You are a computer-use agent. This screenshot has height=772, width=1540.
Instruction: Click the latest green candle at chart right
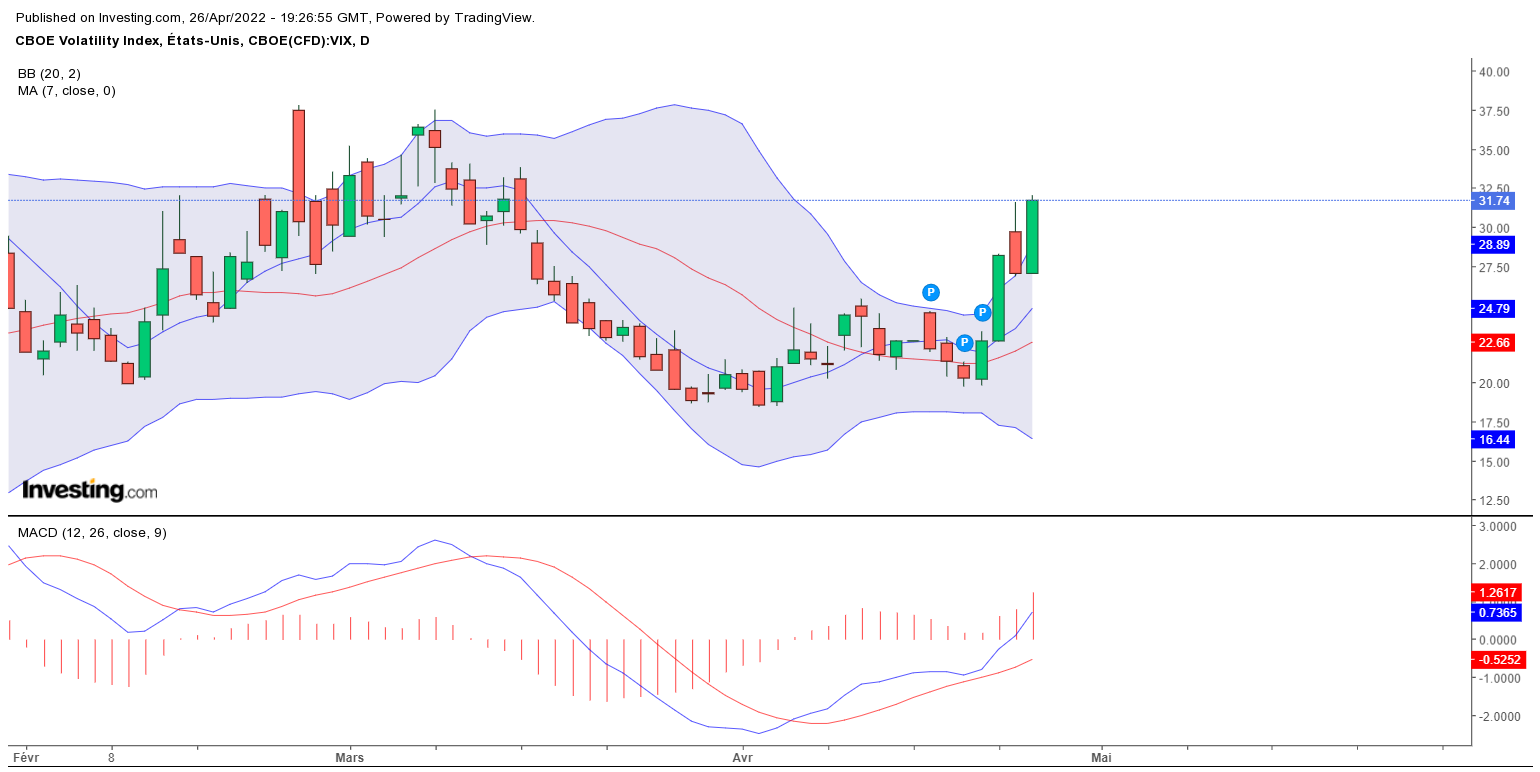coord(1032,236)
